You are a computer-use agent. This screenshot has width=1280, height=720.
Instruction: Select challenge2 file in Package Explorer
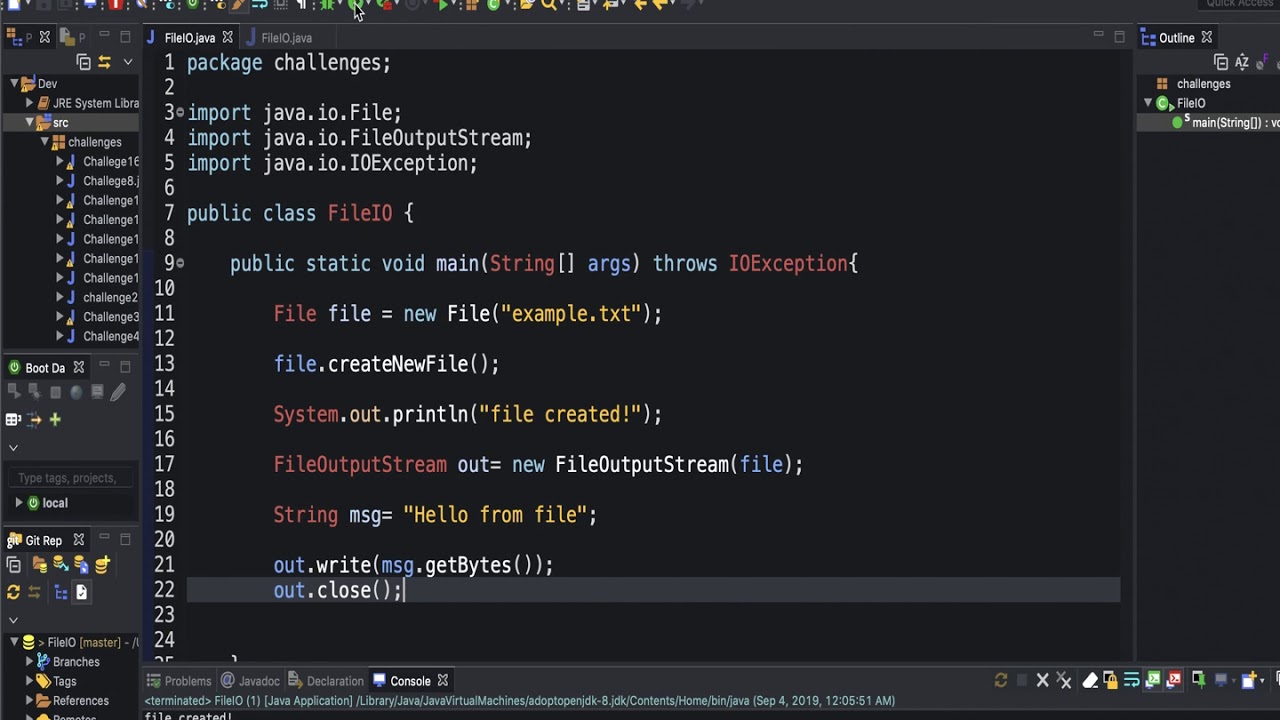pyautogui.click(x=110, y=297)
